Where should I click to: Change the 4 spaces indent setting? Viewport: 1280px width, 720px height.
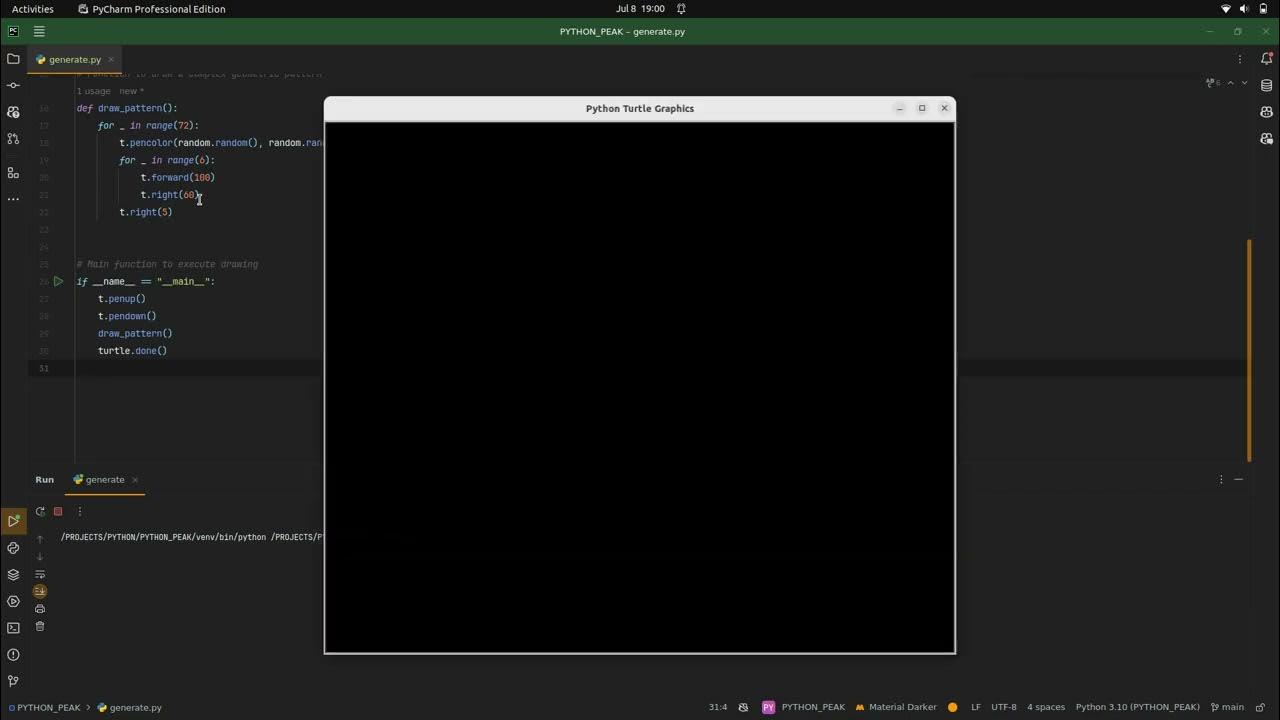(1046, 707)
